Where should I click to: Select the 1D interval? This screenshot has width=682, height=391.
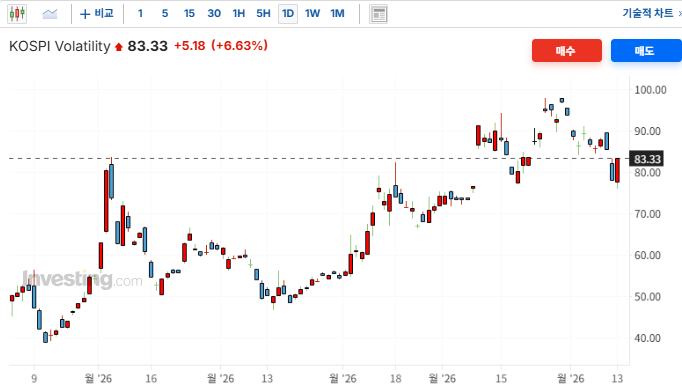288,13
